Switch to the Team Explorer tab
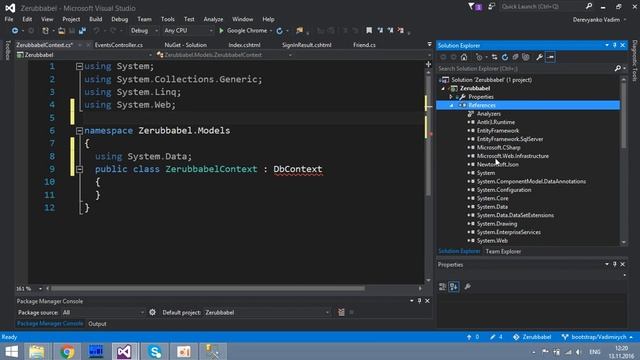The image size is (640, 360). pos(503,251)
